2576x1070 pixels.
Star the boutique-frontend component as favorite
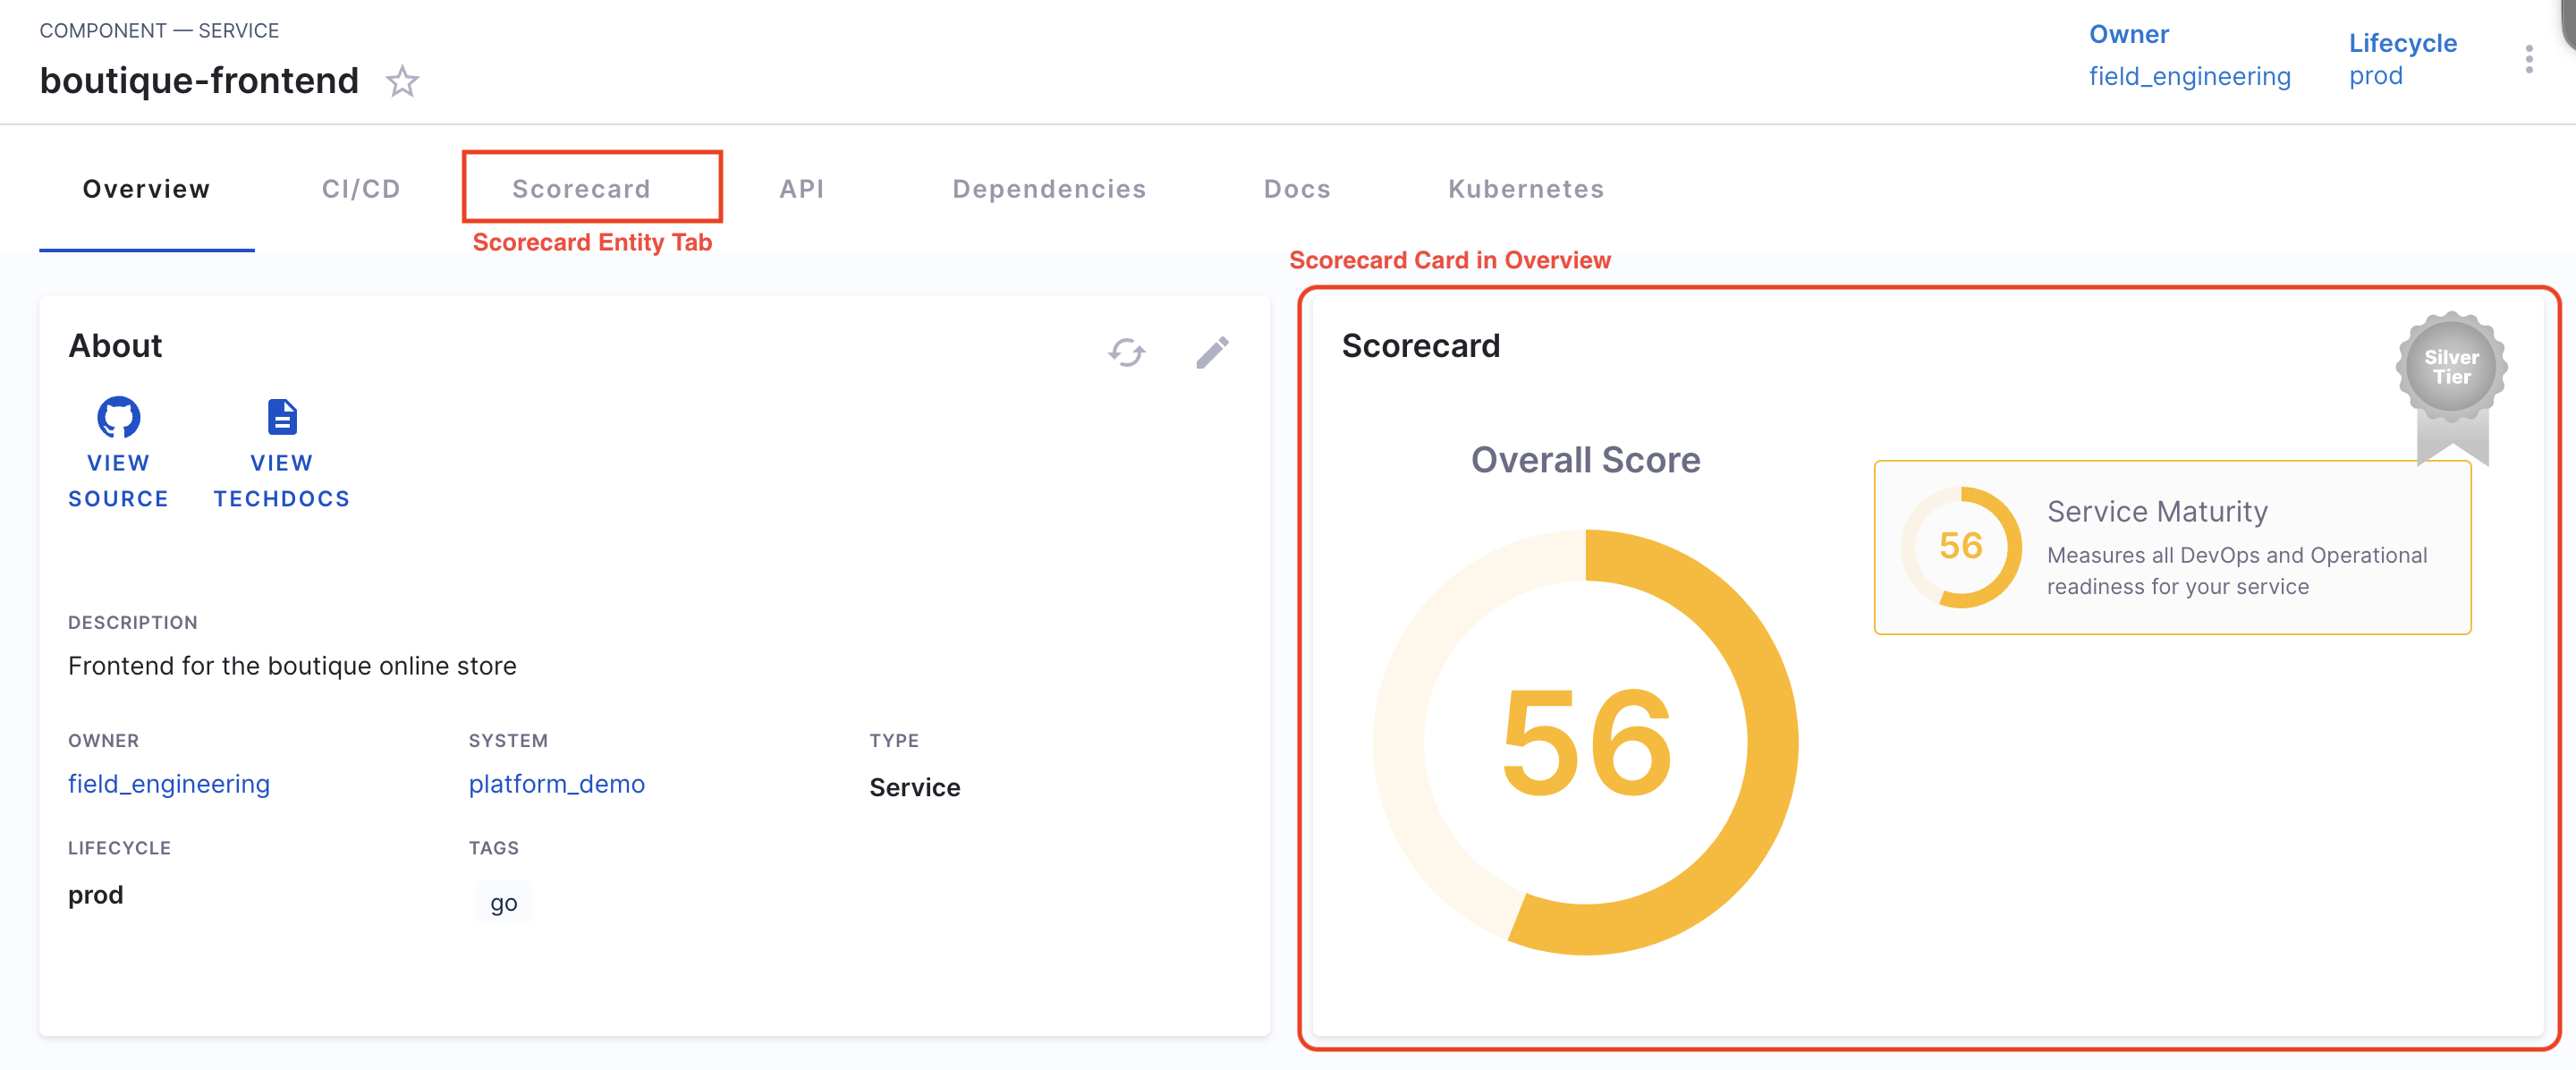(x=402, y=81)
